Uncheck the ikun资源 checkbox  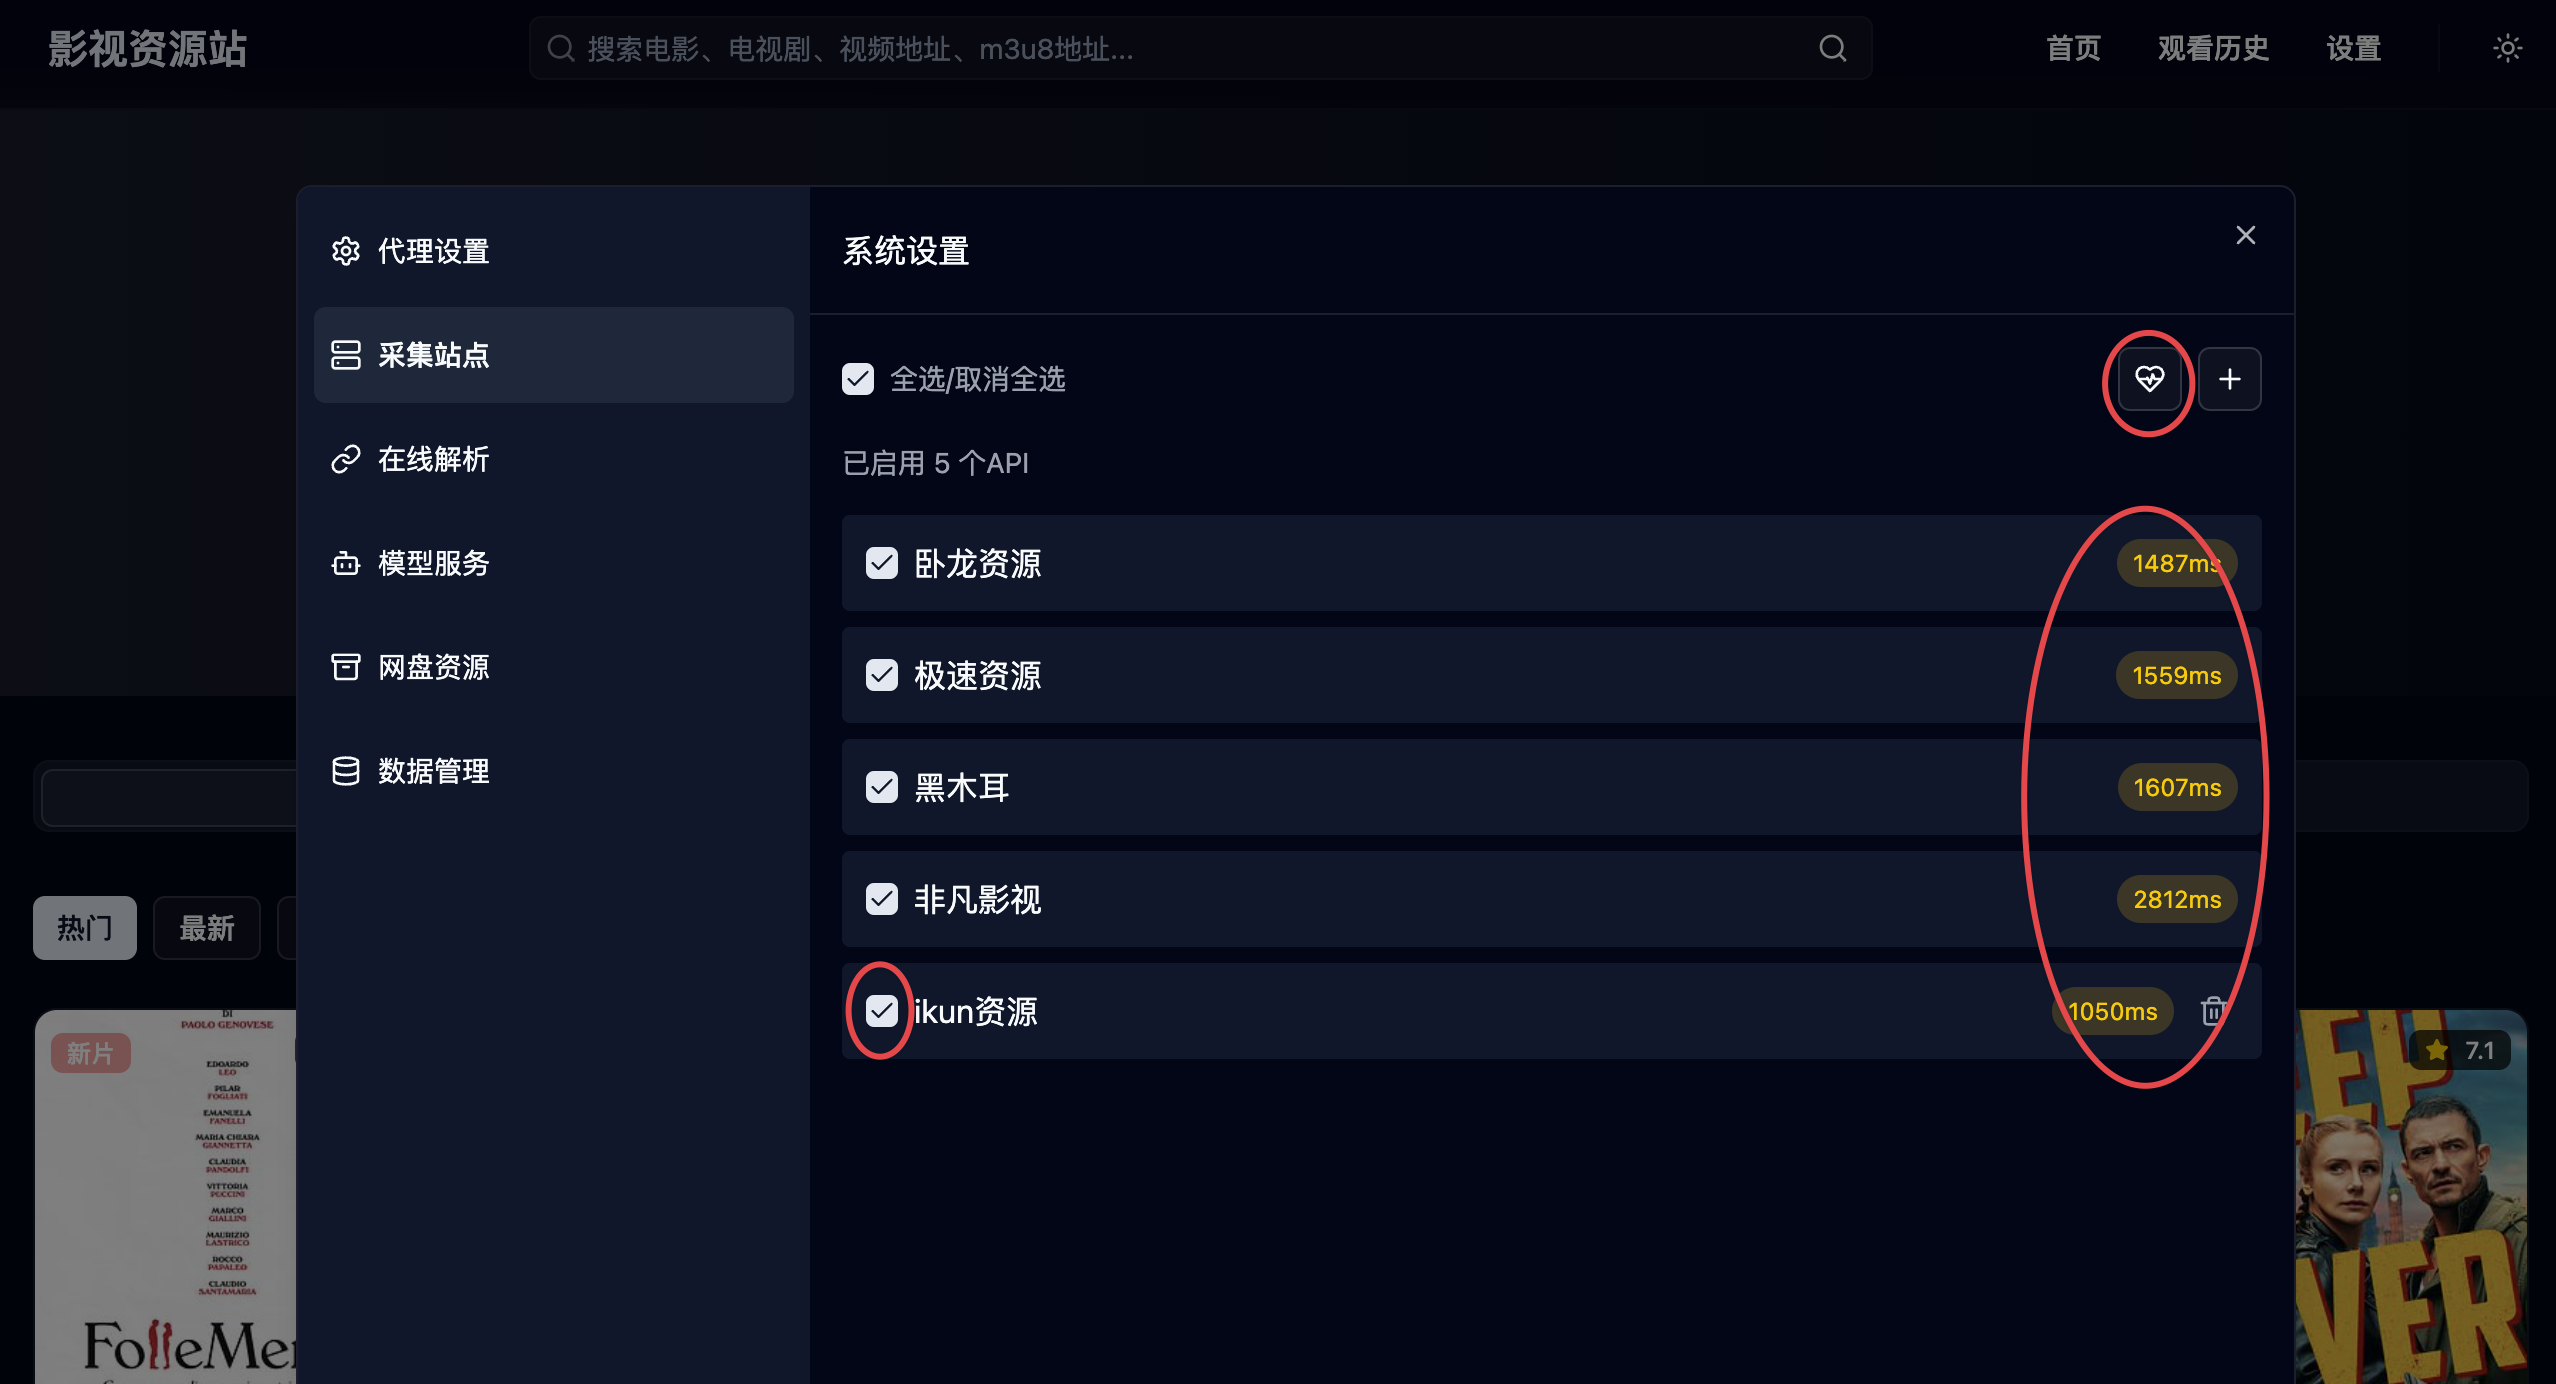pyautogui.click(x=882, y=1011)
